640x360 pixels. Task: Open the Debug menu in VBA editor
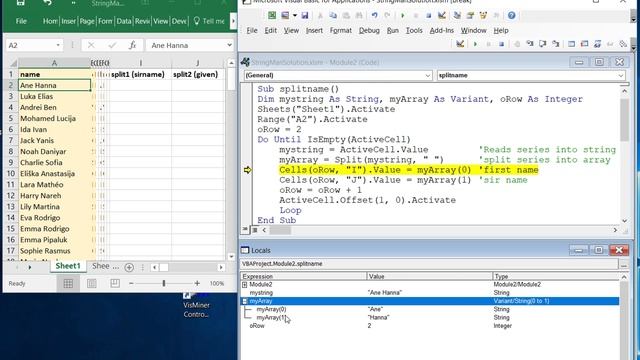(369, 30)
